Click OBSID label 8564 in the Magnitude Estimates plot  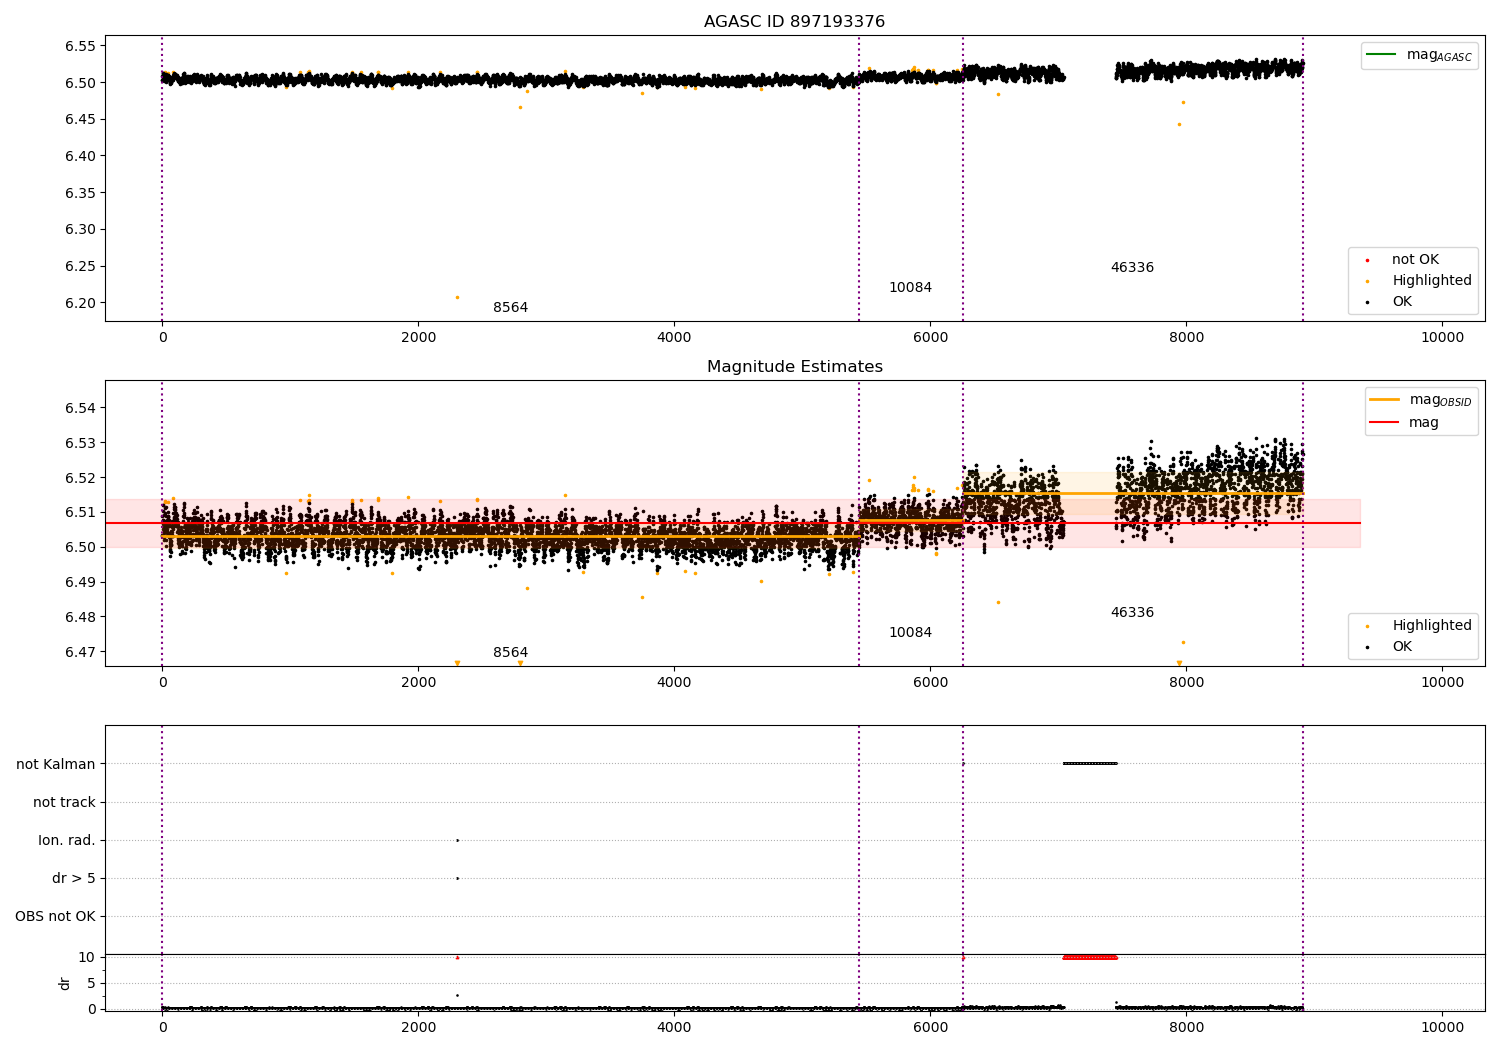coord(510,653)
